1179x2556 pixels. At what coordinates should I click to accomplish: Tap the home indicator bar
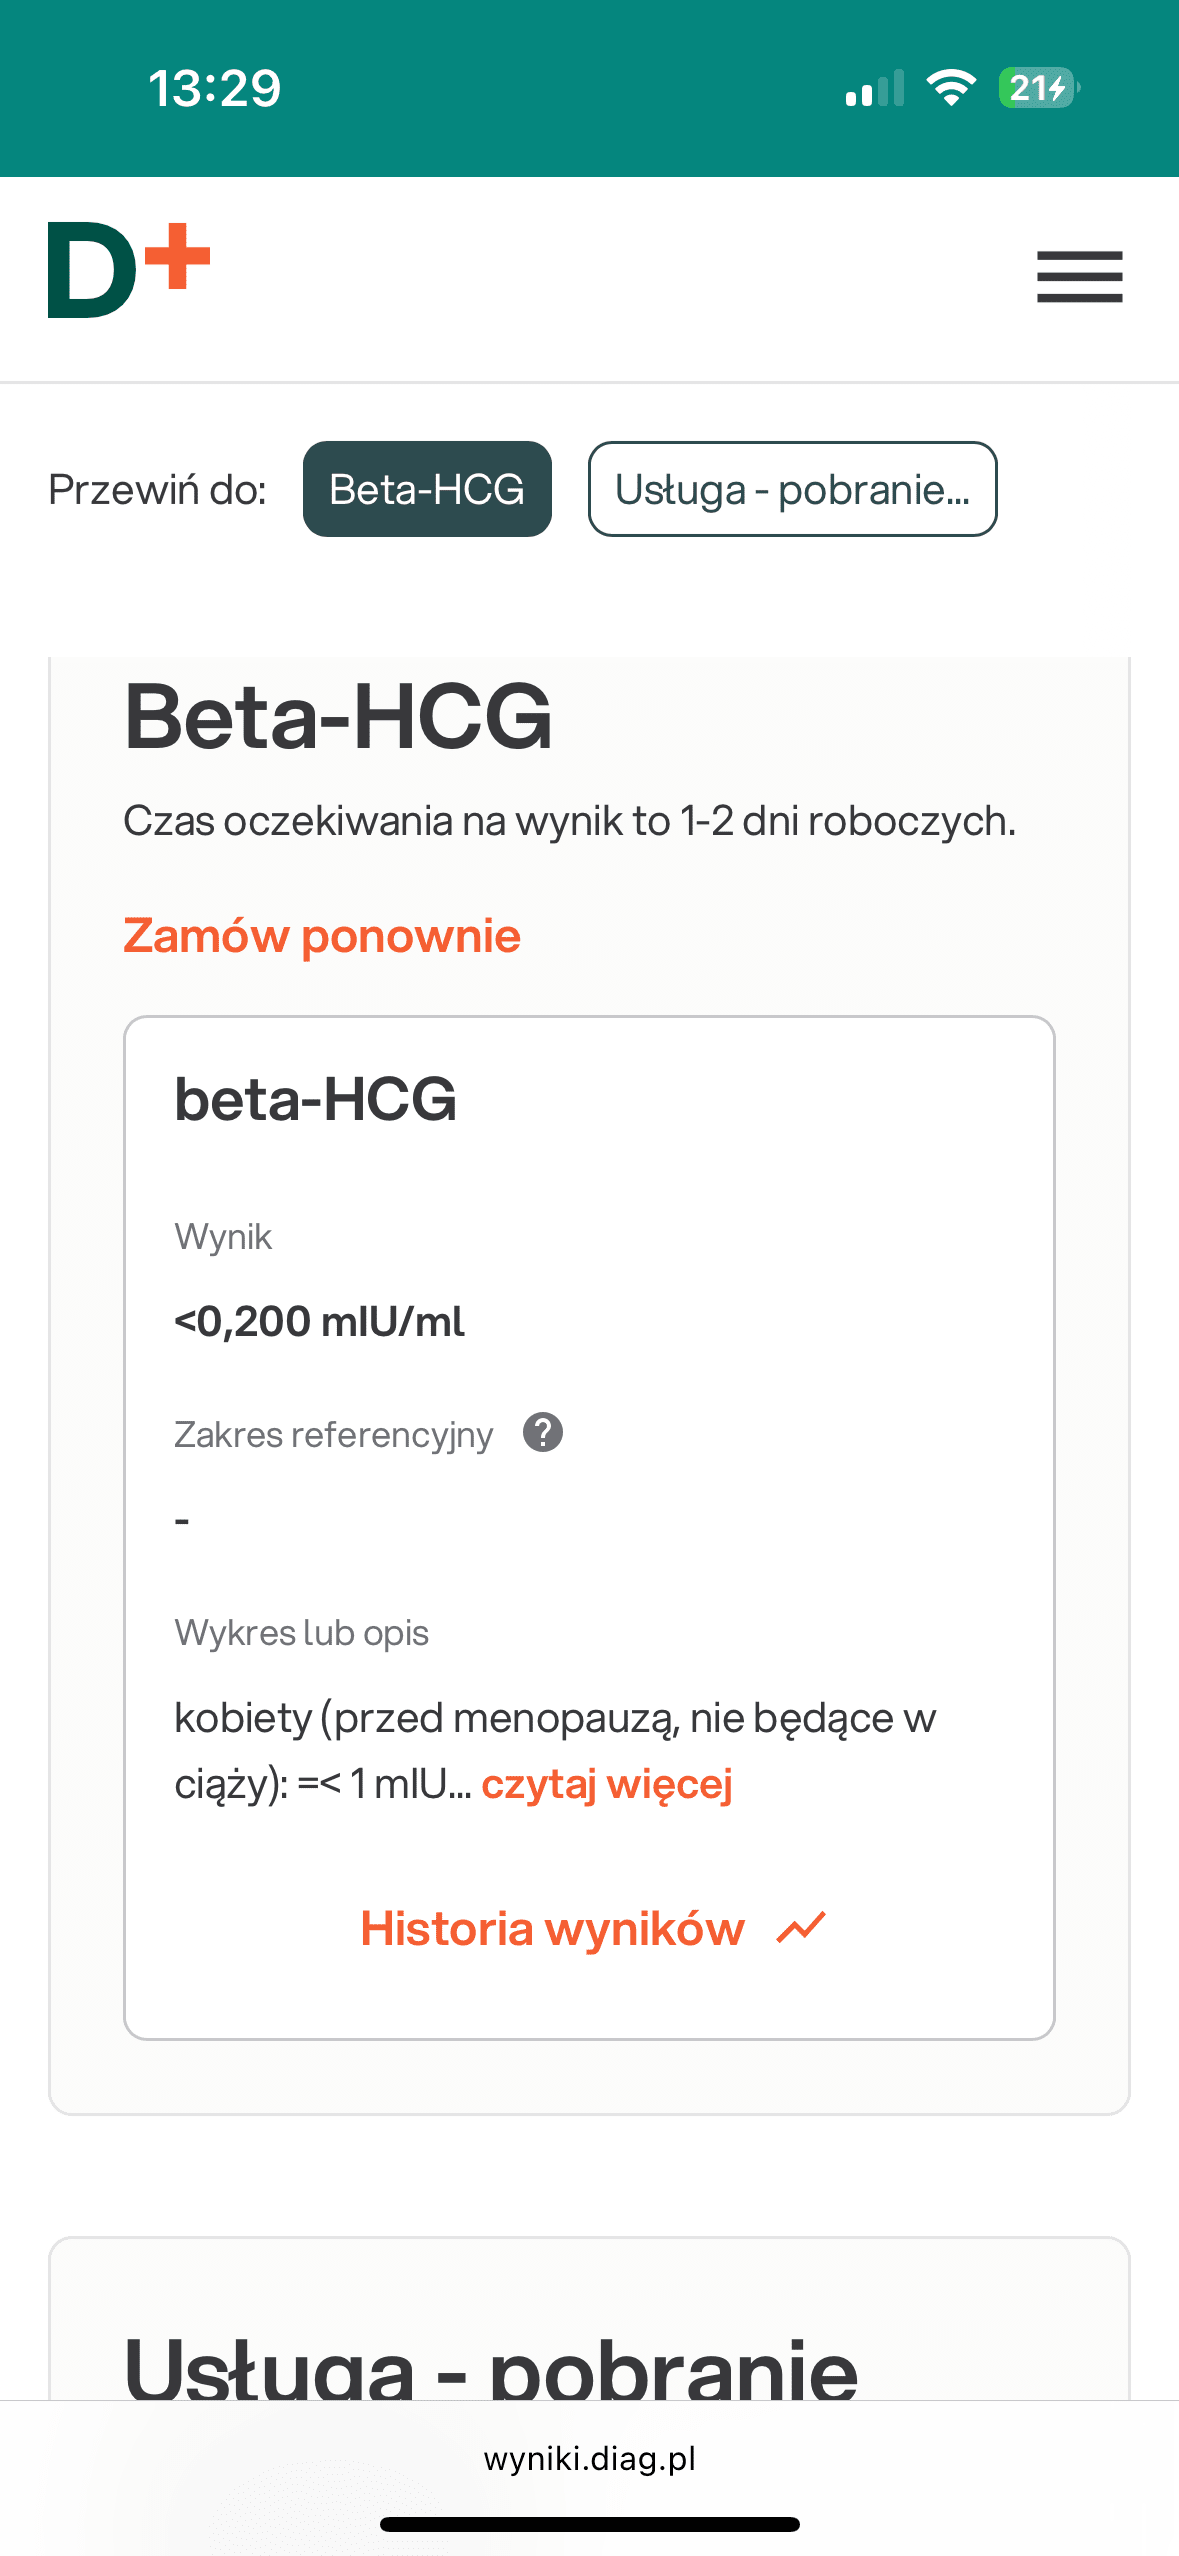[x=589, y=2524]
